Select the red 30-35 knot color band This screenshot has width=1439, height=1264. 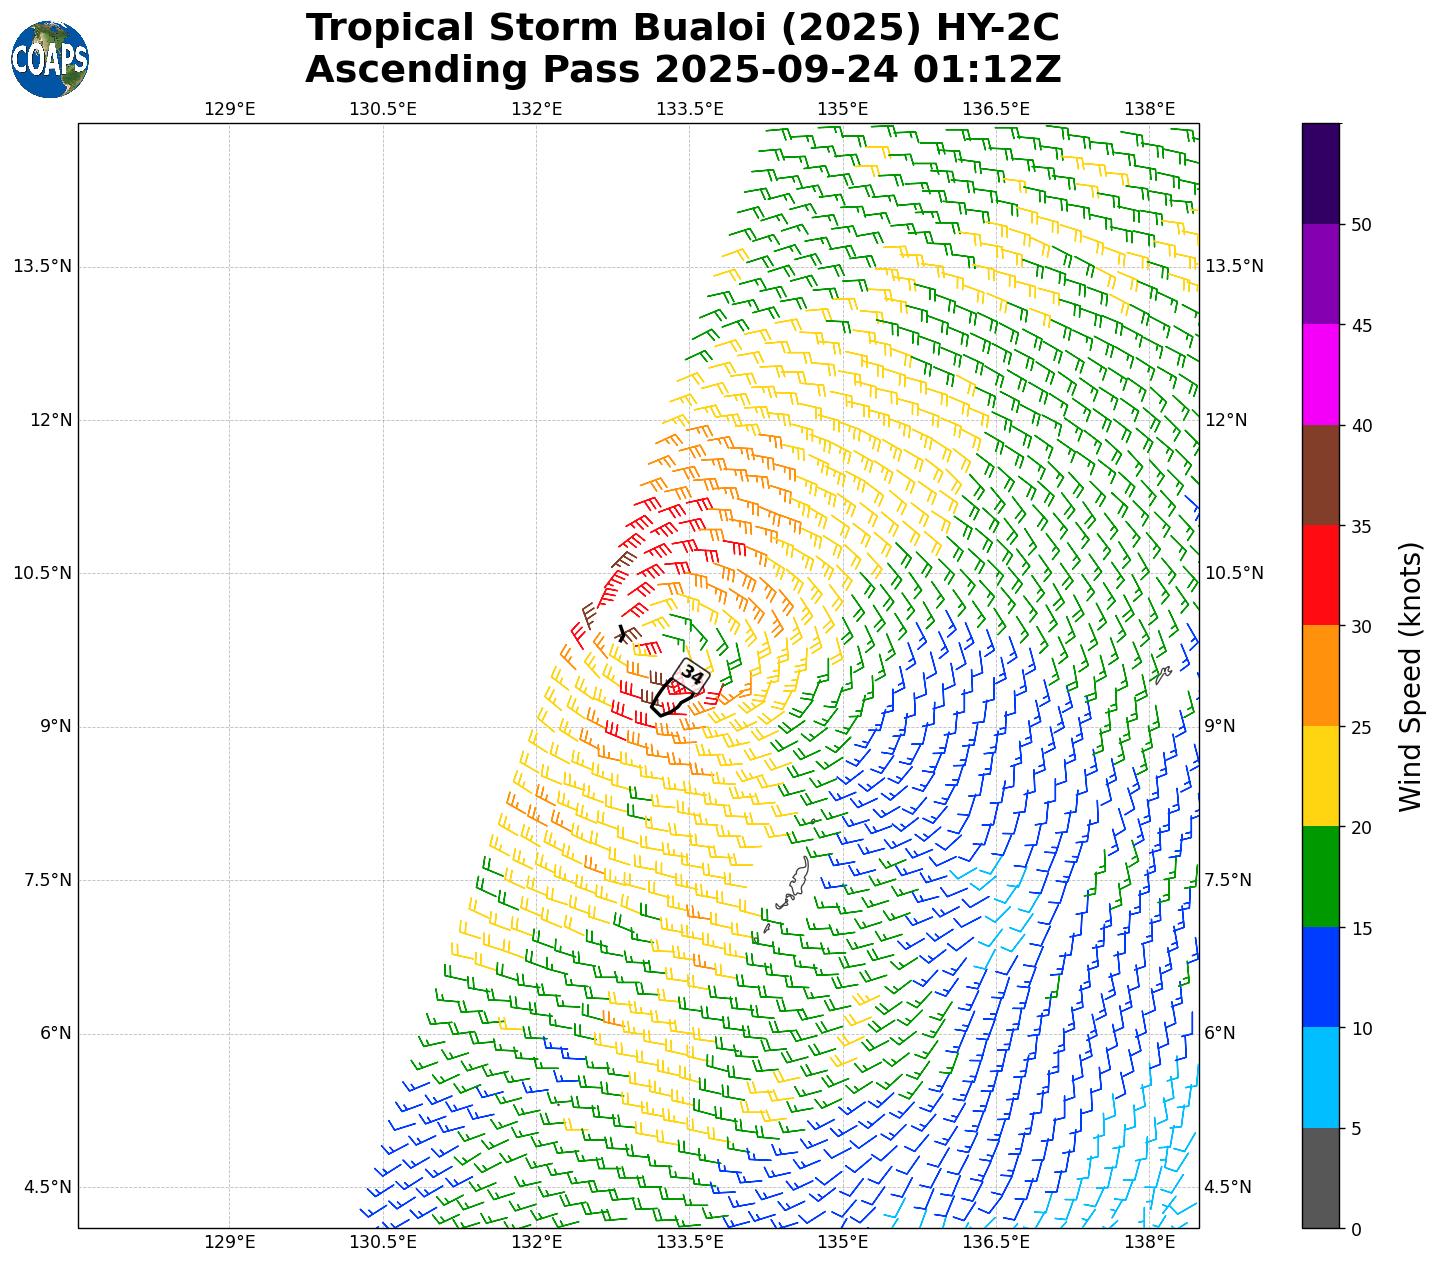(x=1320, y=575)
